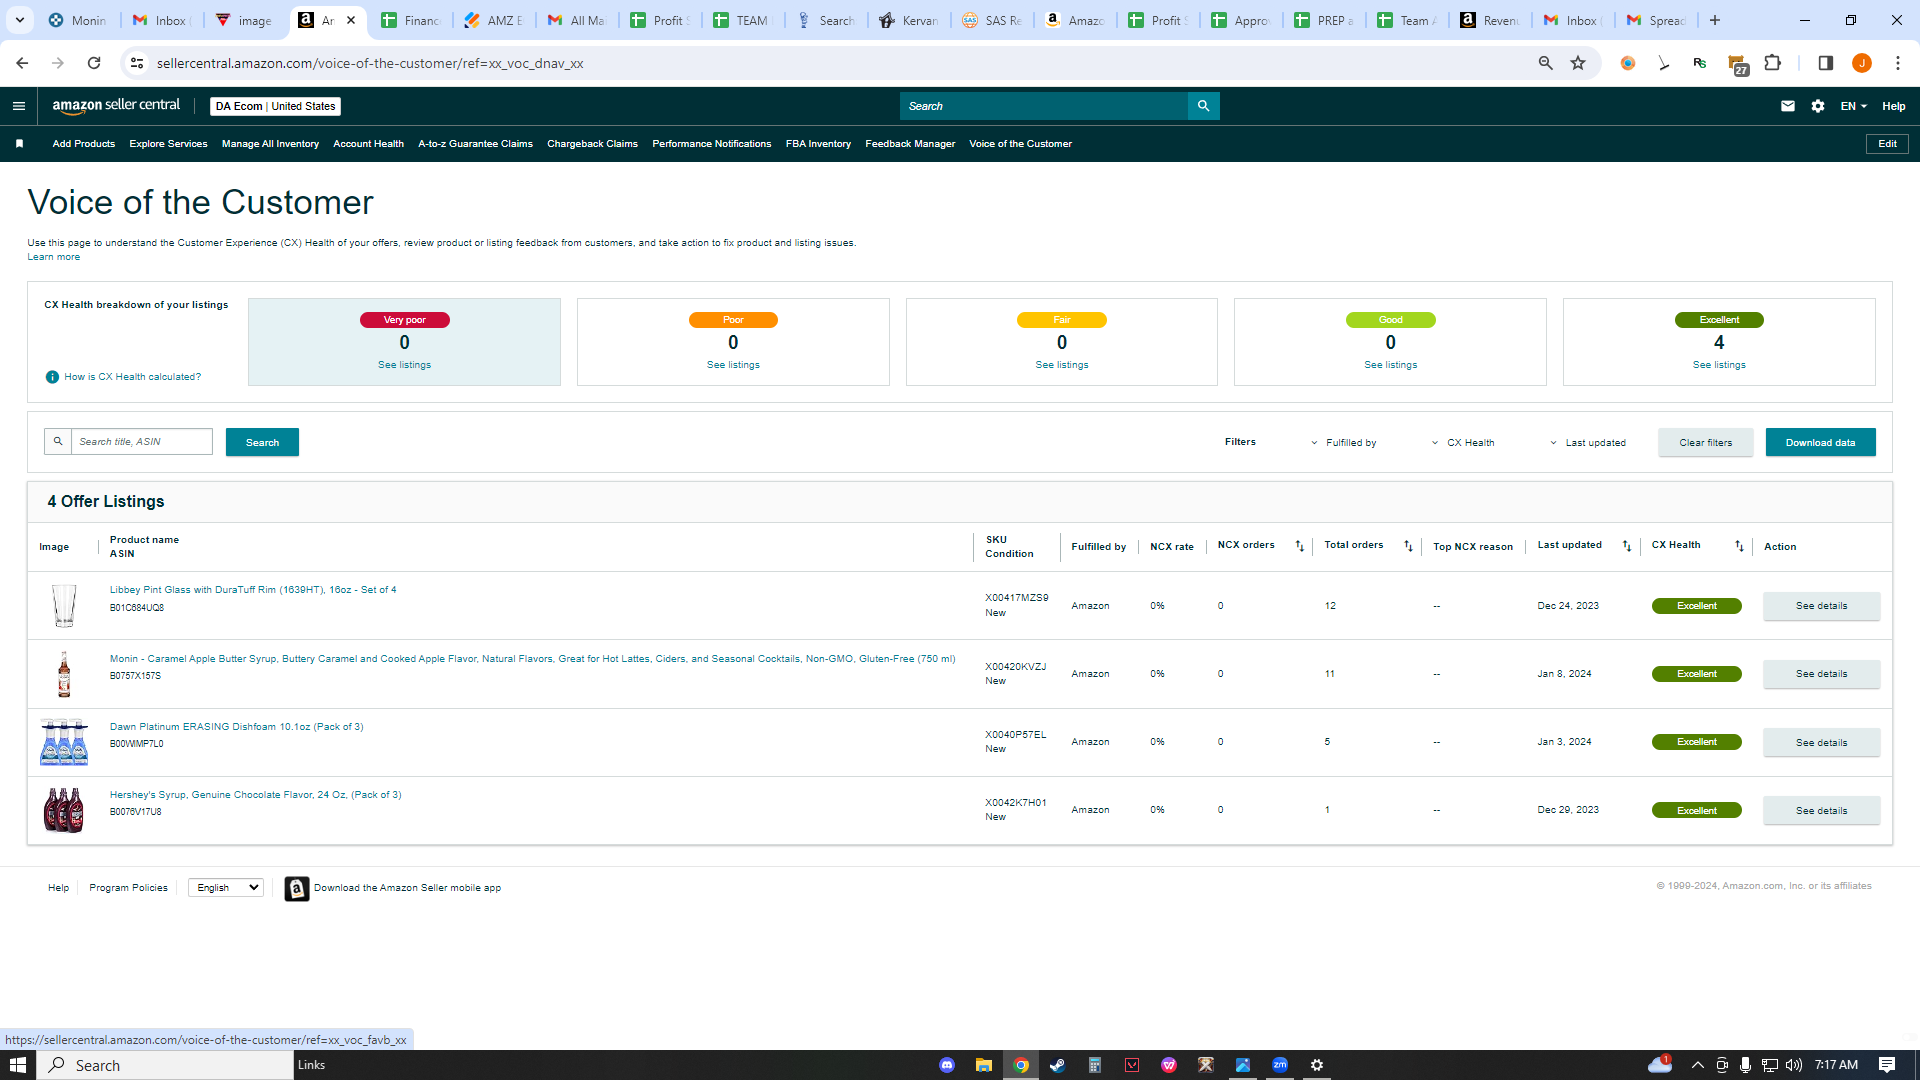This screenshot has height=1080, width=1920.
Task: Go back in browser history
Action: click(22, 63)
